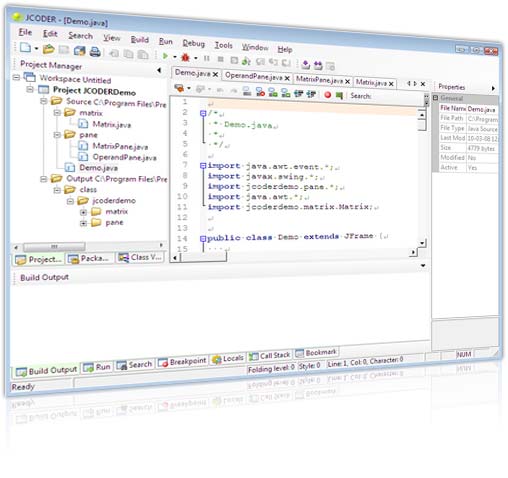This screenshot has width=508, height=478.
Task: Click the second unfold icon in editor toolbar
Action: 311,94
